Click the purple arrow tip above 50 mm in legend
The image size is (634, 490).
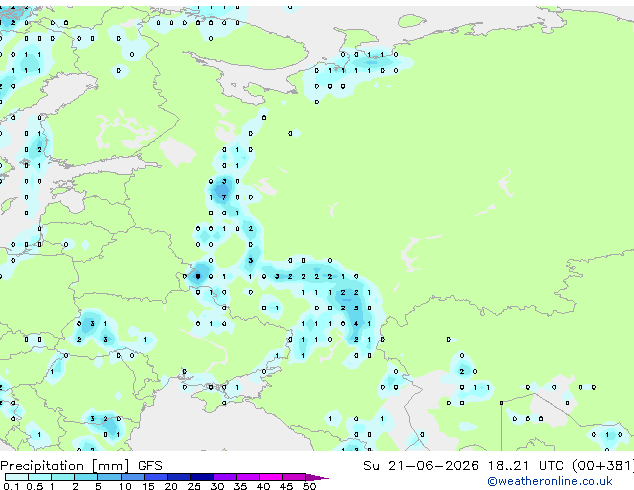(317, 477)
